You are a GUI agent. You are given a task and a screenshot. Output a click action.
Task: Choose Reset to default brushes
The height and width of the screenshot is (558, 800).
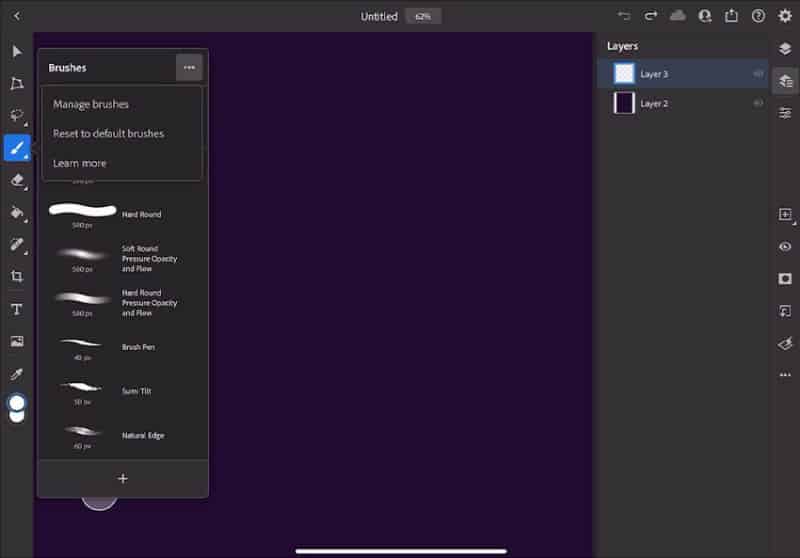coord(109,134)
